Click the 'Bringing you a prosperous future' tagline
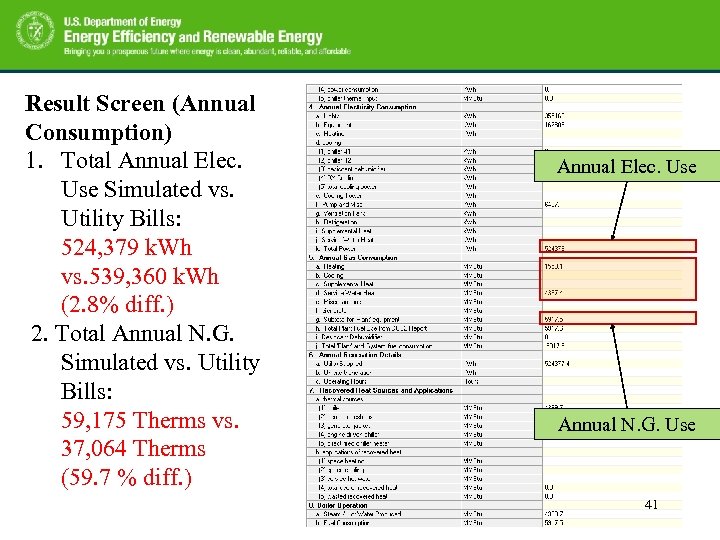720x540 pixels. (x=207, y=51)
